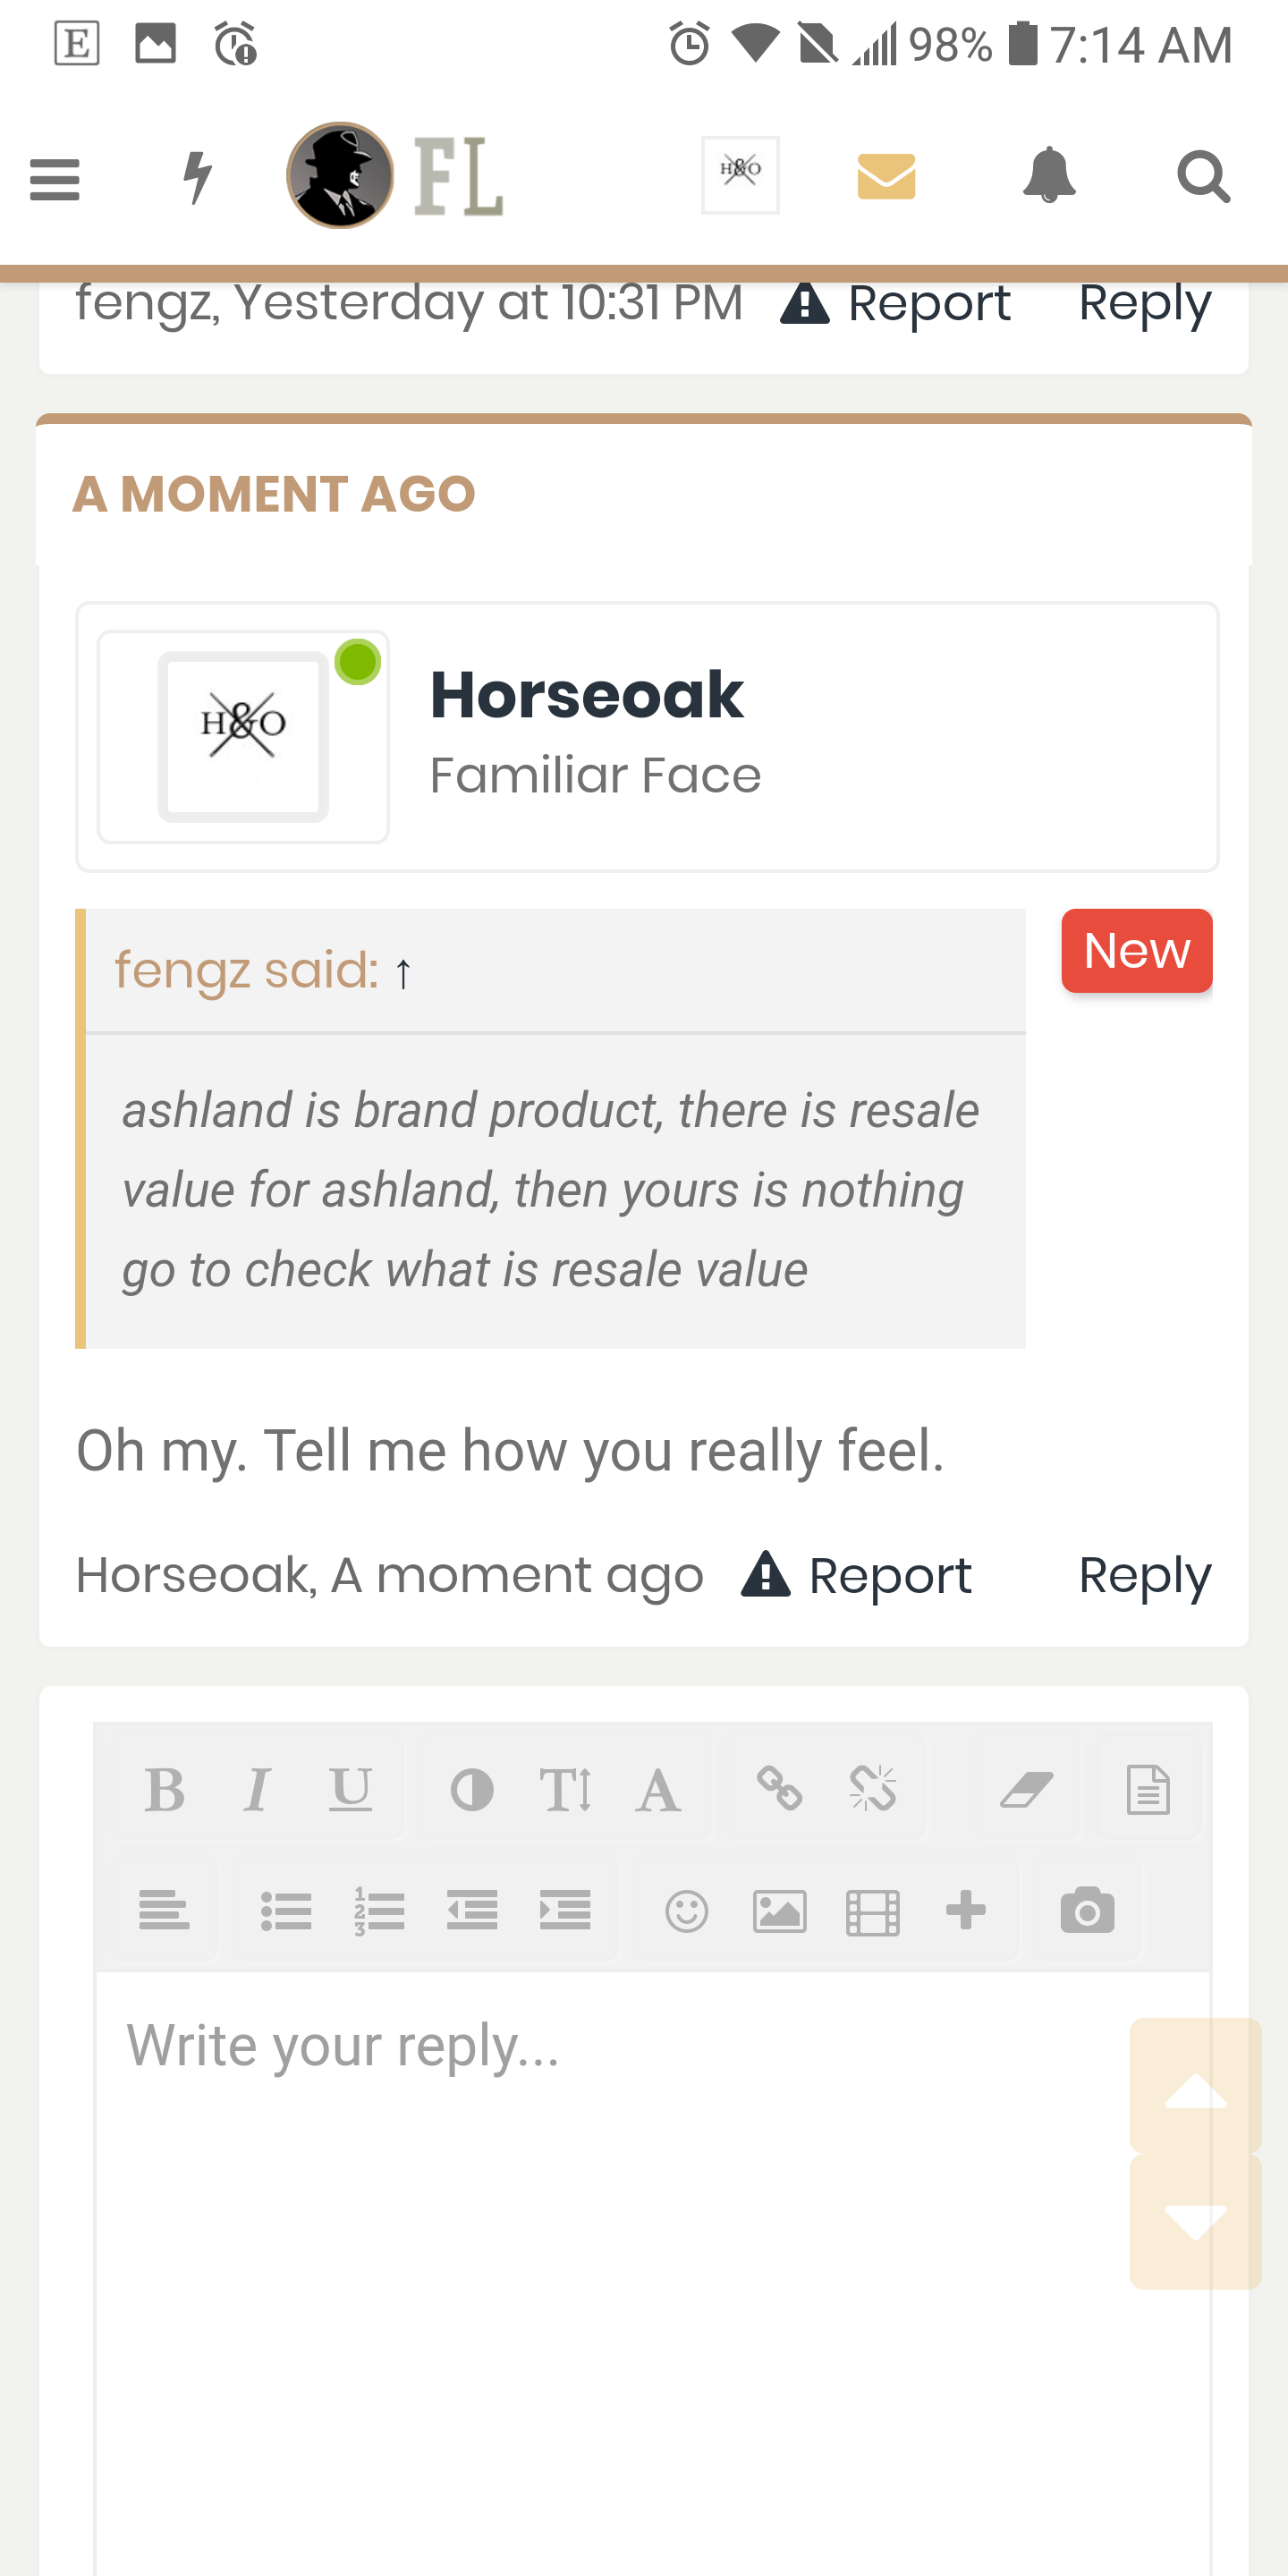Open the insert plus dropdown

tap(966, 1910)
